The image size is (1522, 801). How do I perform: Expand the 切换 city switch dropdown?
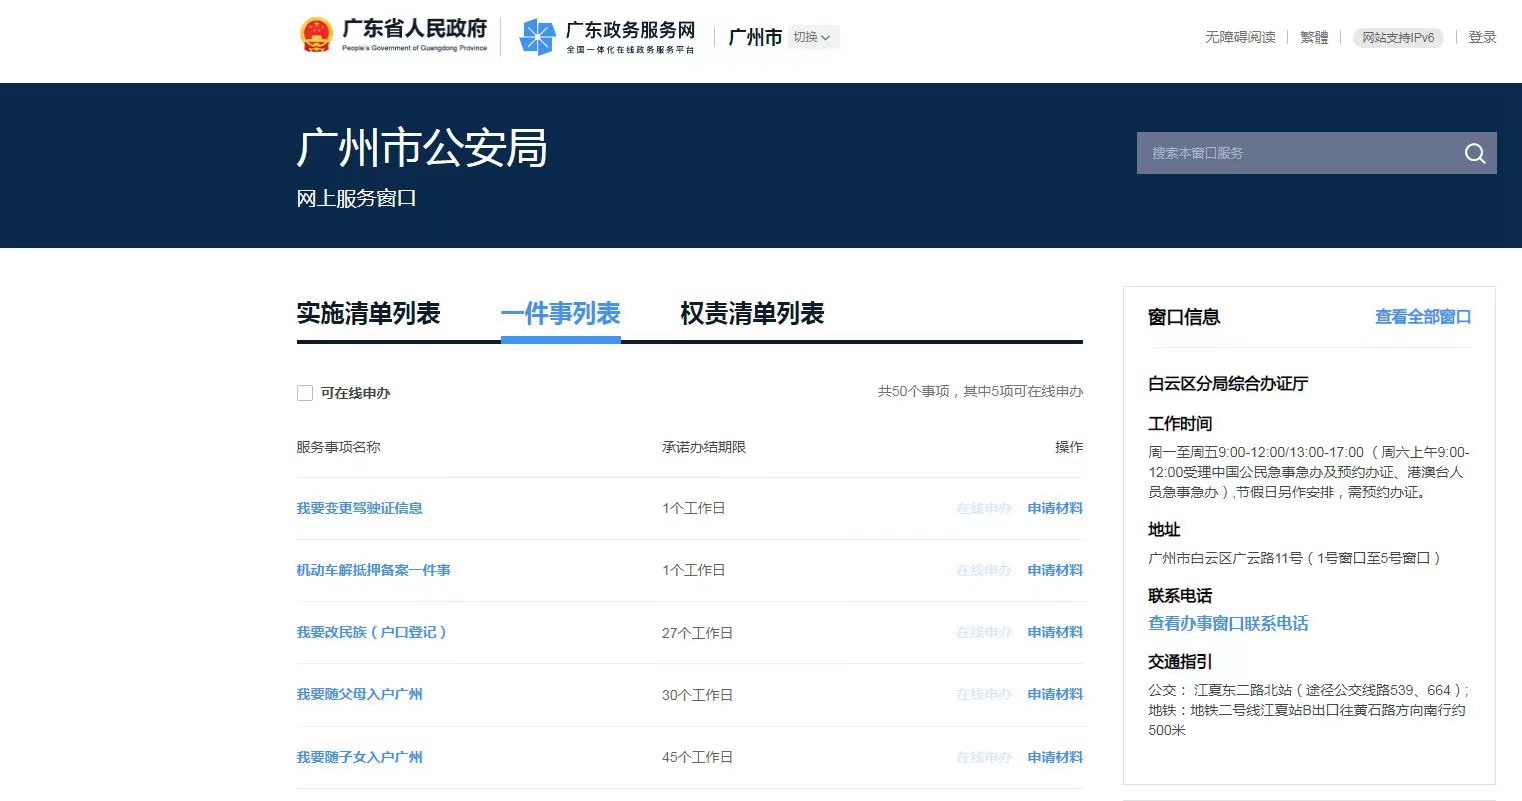(812, 37)
